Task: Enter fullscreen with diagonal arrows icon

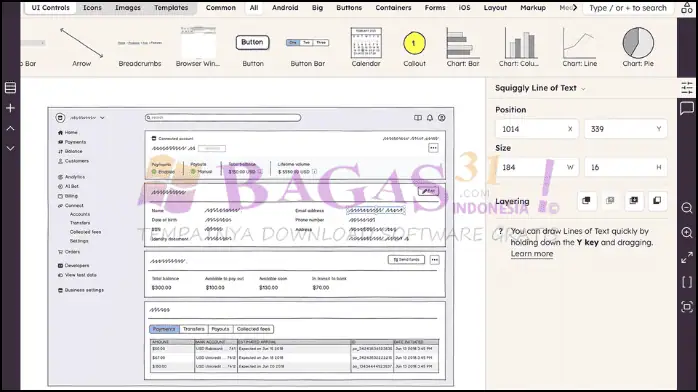Action: click(x=687, y=258)
